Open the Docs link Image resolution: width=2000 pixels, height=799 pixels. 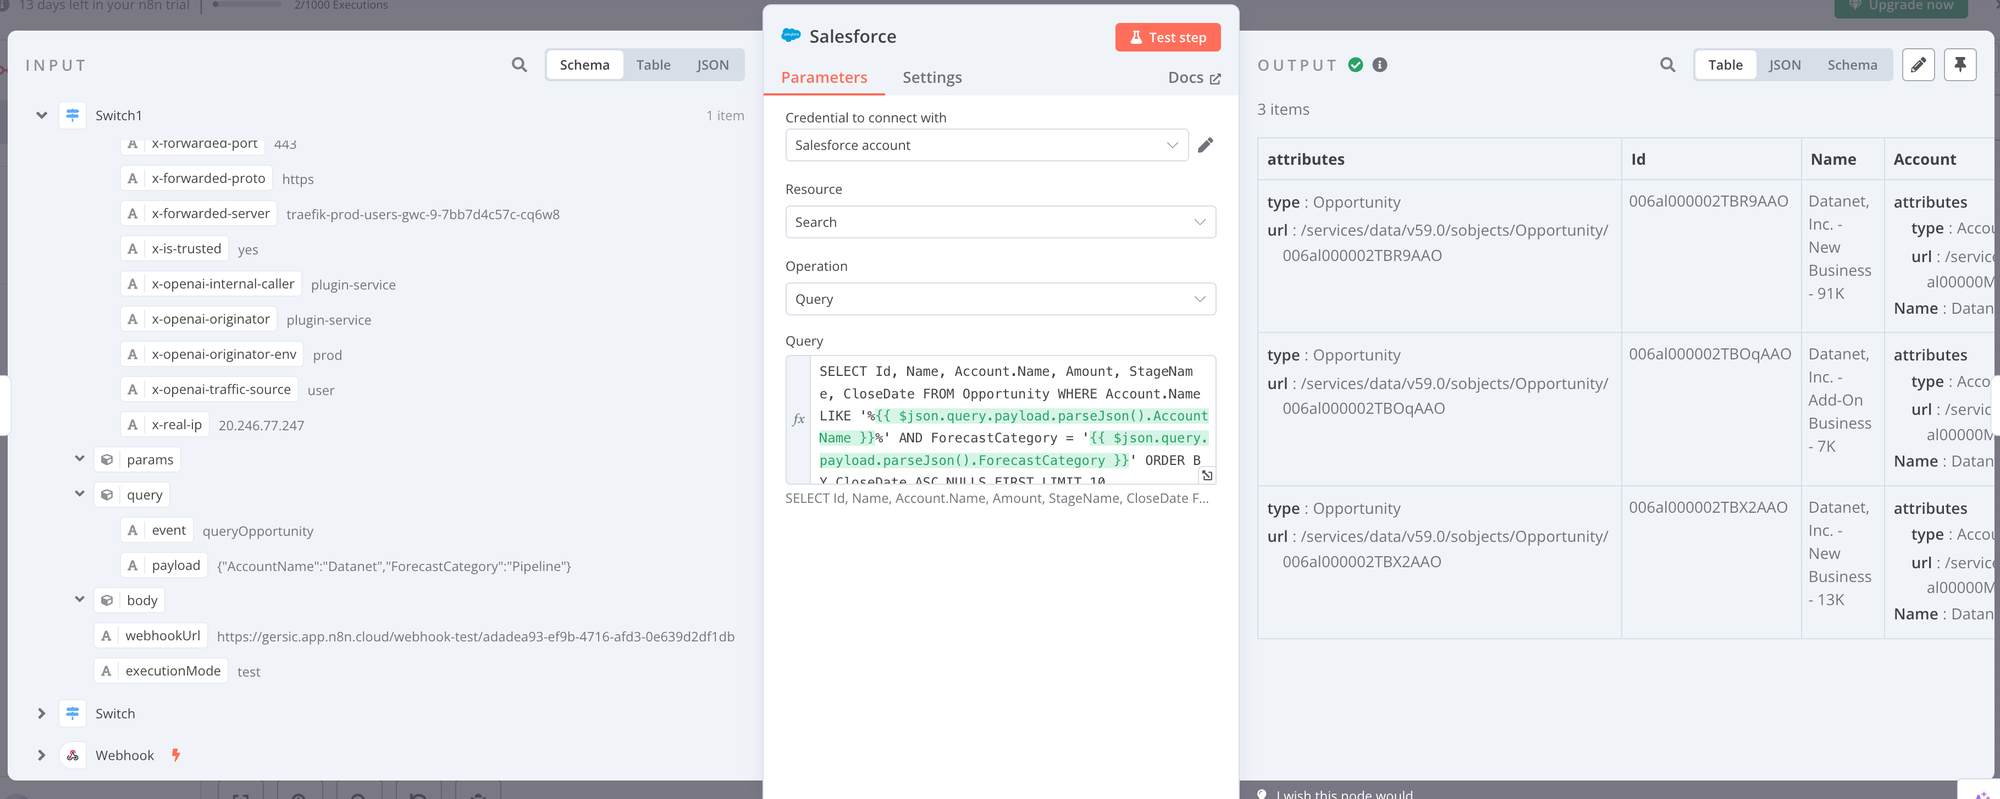(1194, 77)
